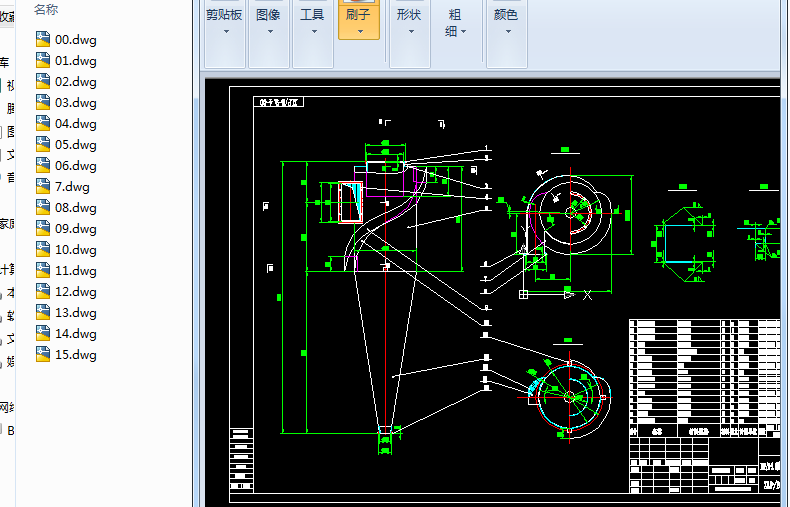Screen dimensions: 790x507
Task: Click the 08.dwg file icon
Action: click(x=43, y=208)
